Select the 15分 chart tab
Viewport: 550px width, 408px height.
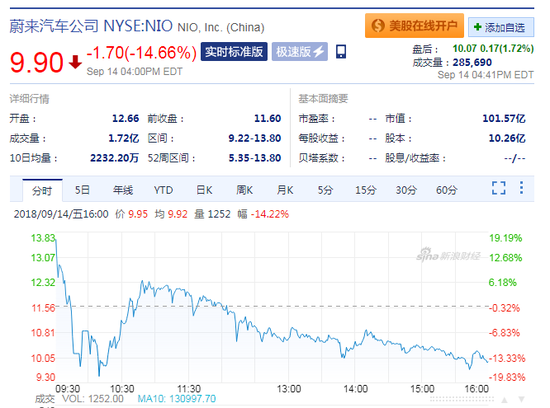pyautogui.click(x=365, y=190)
